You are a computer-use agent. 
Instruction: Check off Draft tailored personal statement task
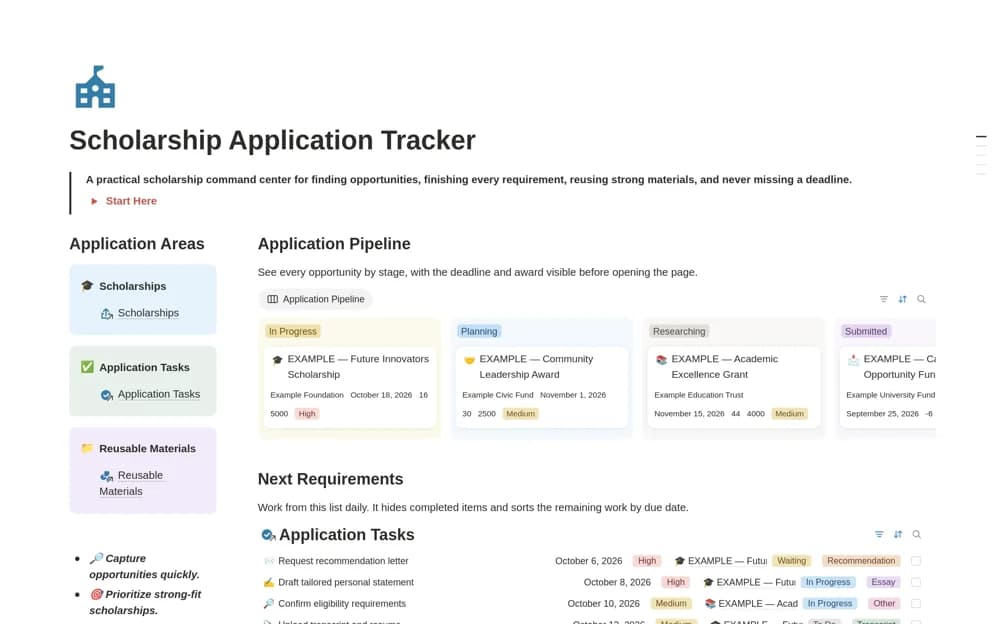916,582
